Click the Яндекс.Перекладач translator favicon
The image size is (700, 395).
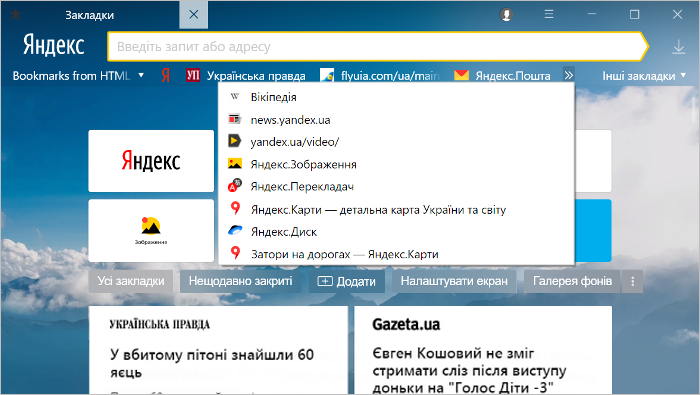[235, 185]
